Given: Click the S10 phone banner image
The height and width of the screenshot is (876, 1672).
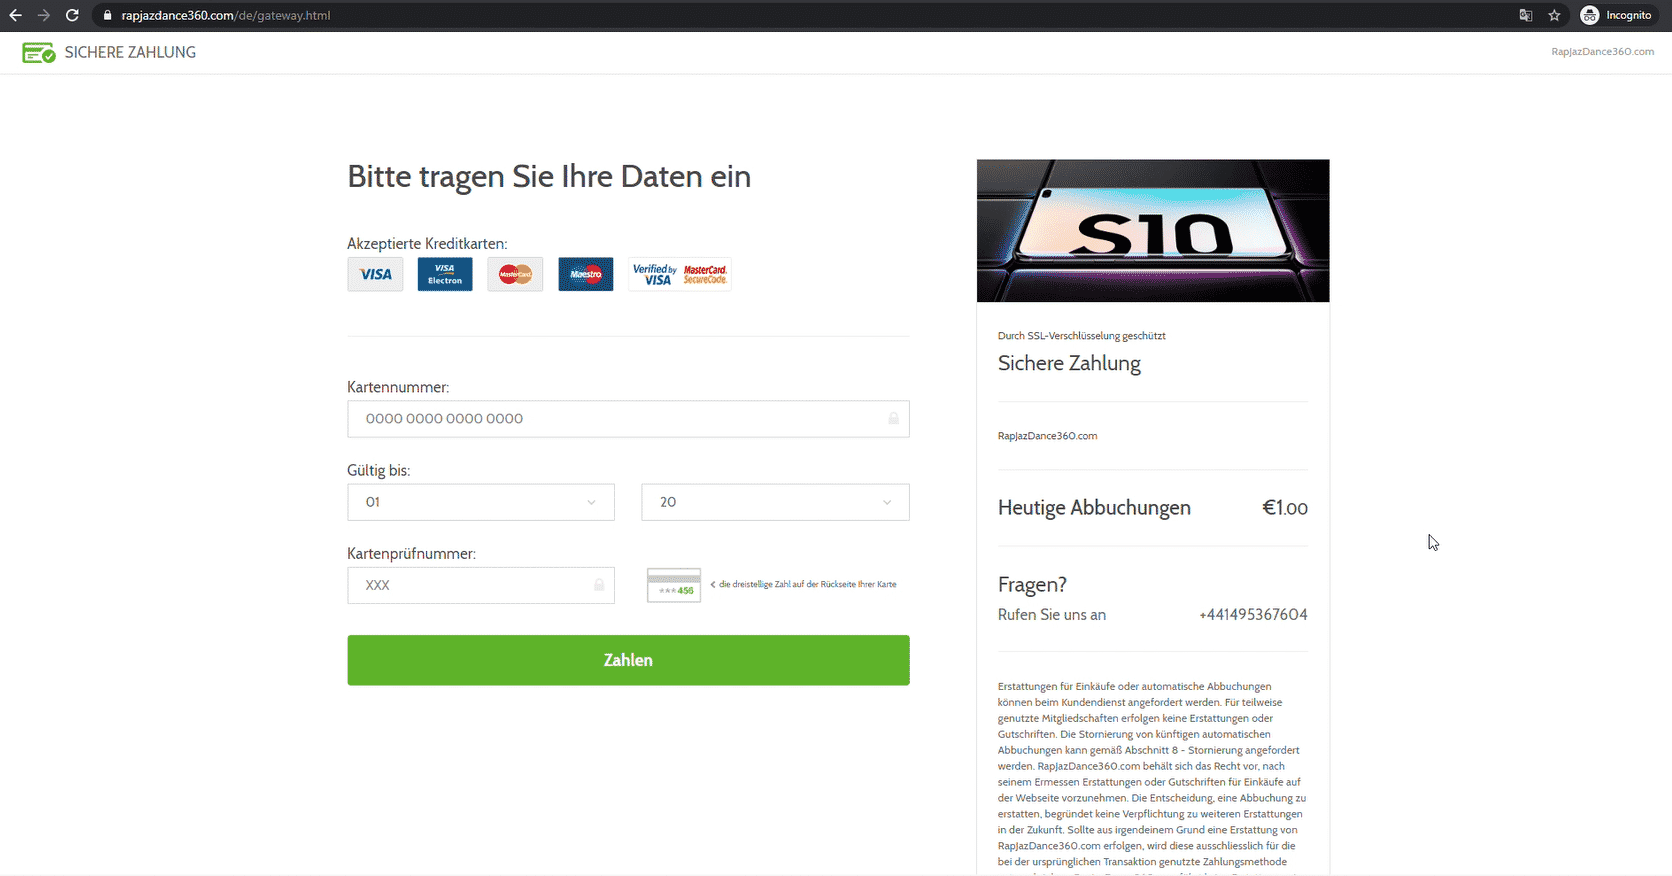Looking at the screenshot, I should [1153, 231].
